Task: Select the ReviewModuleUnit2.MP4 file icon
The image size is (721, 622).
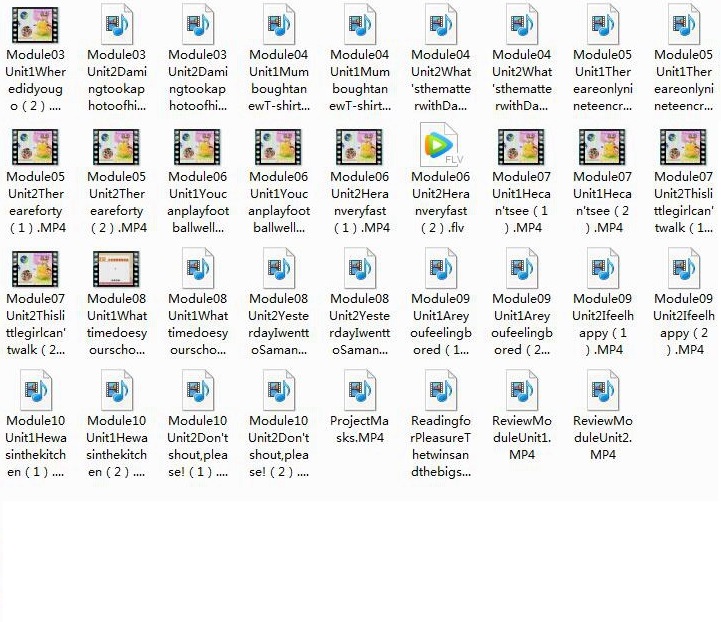Action: tap(602, 388)
